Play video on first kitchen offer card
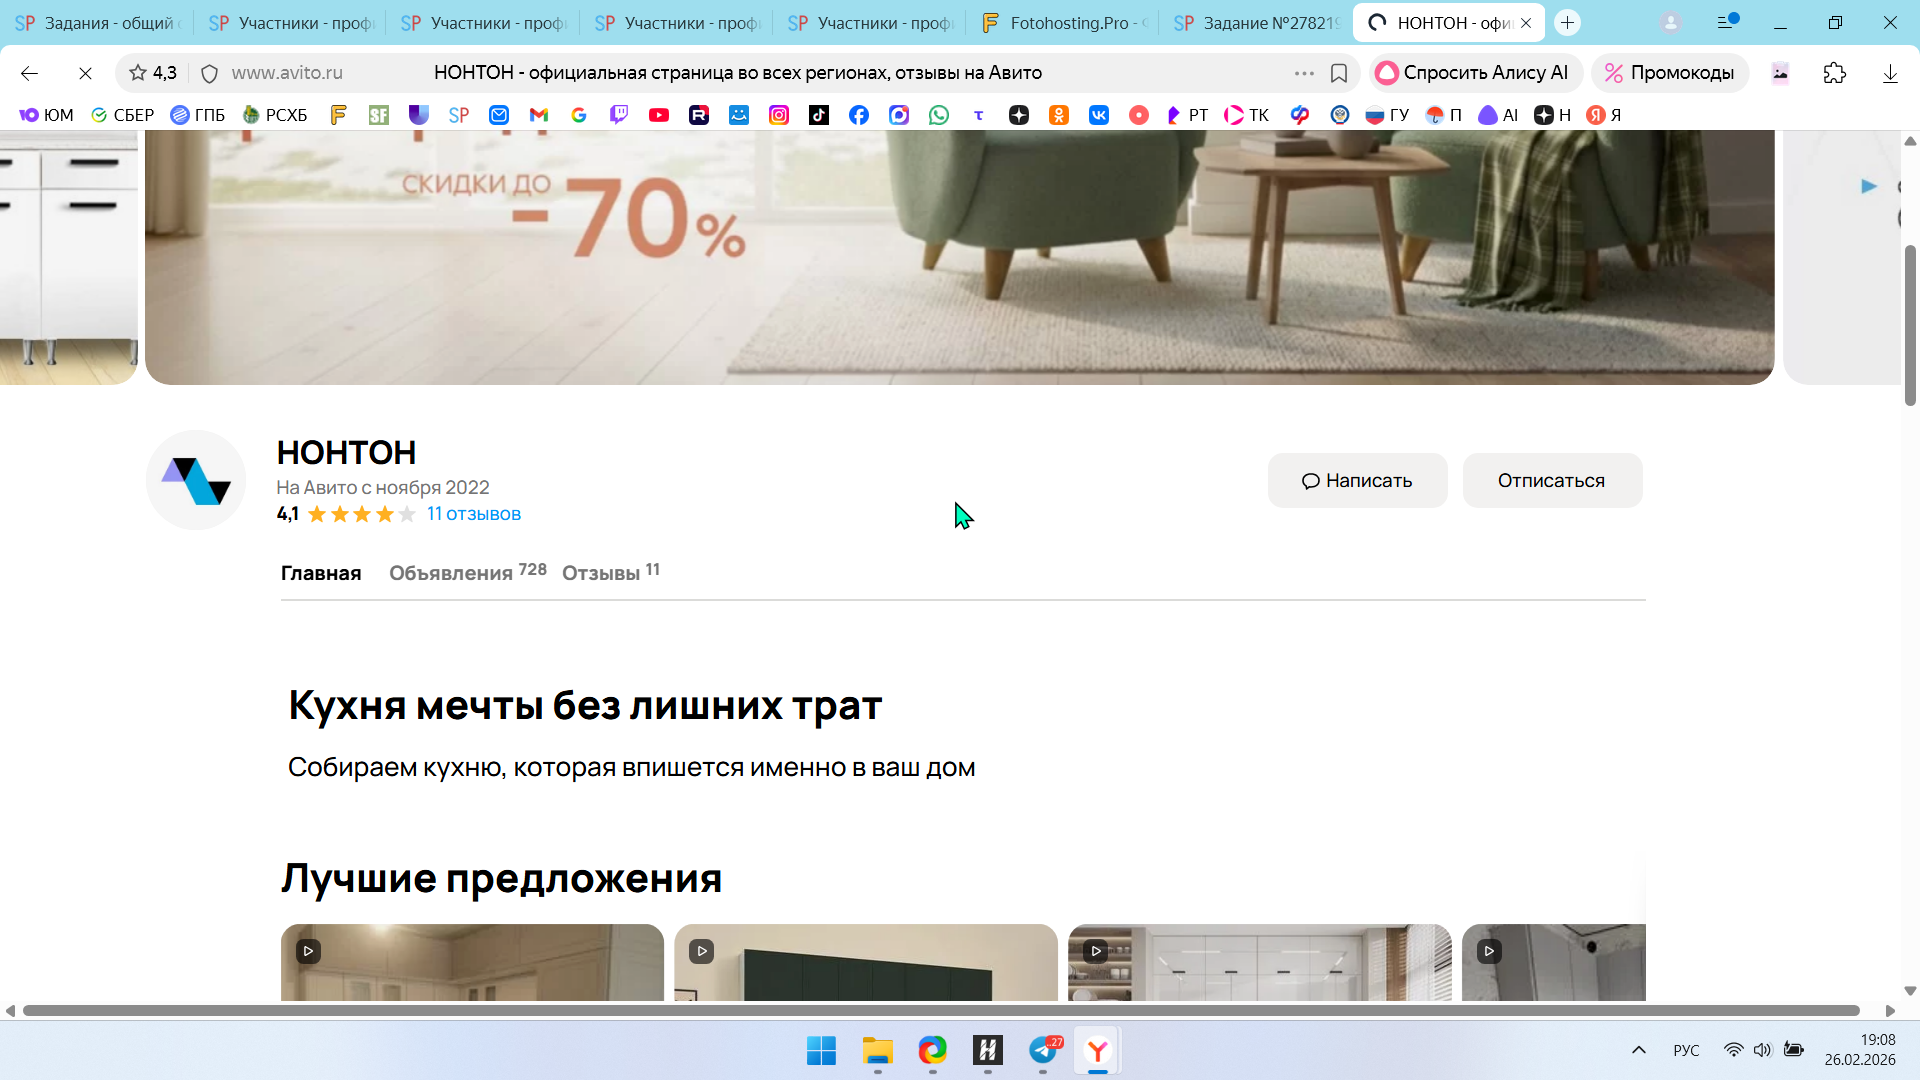1920x1080 pixels. pyautogui.click(x=308, y=951)
